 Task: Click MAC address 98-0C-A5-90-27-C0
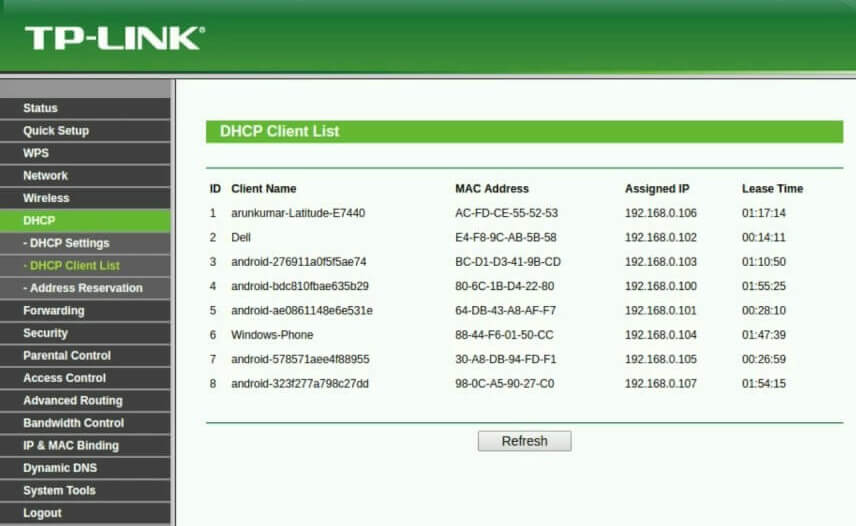click(x=504, y=384)
